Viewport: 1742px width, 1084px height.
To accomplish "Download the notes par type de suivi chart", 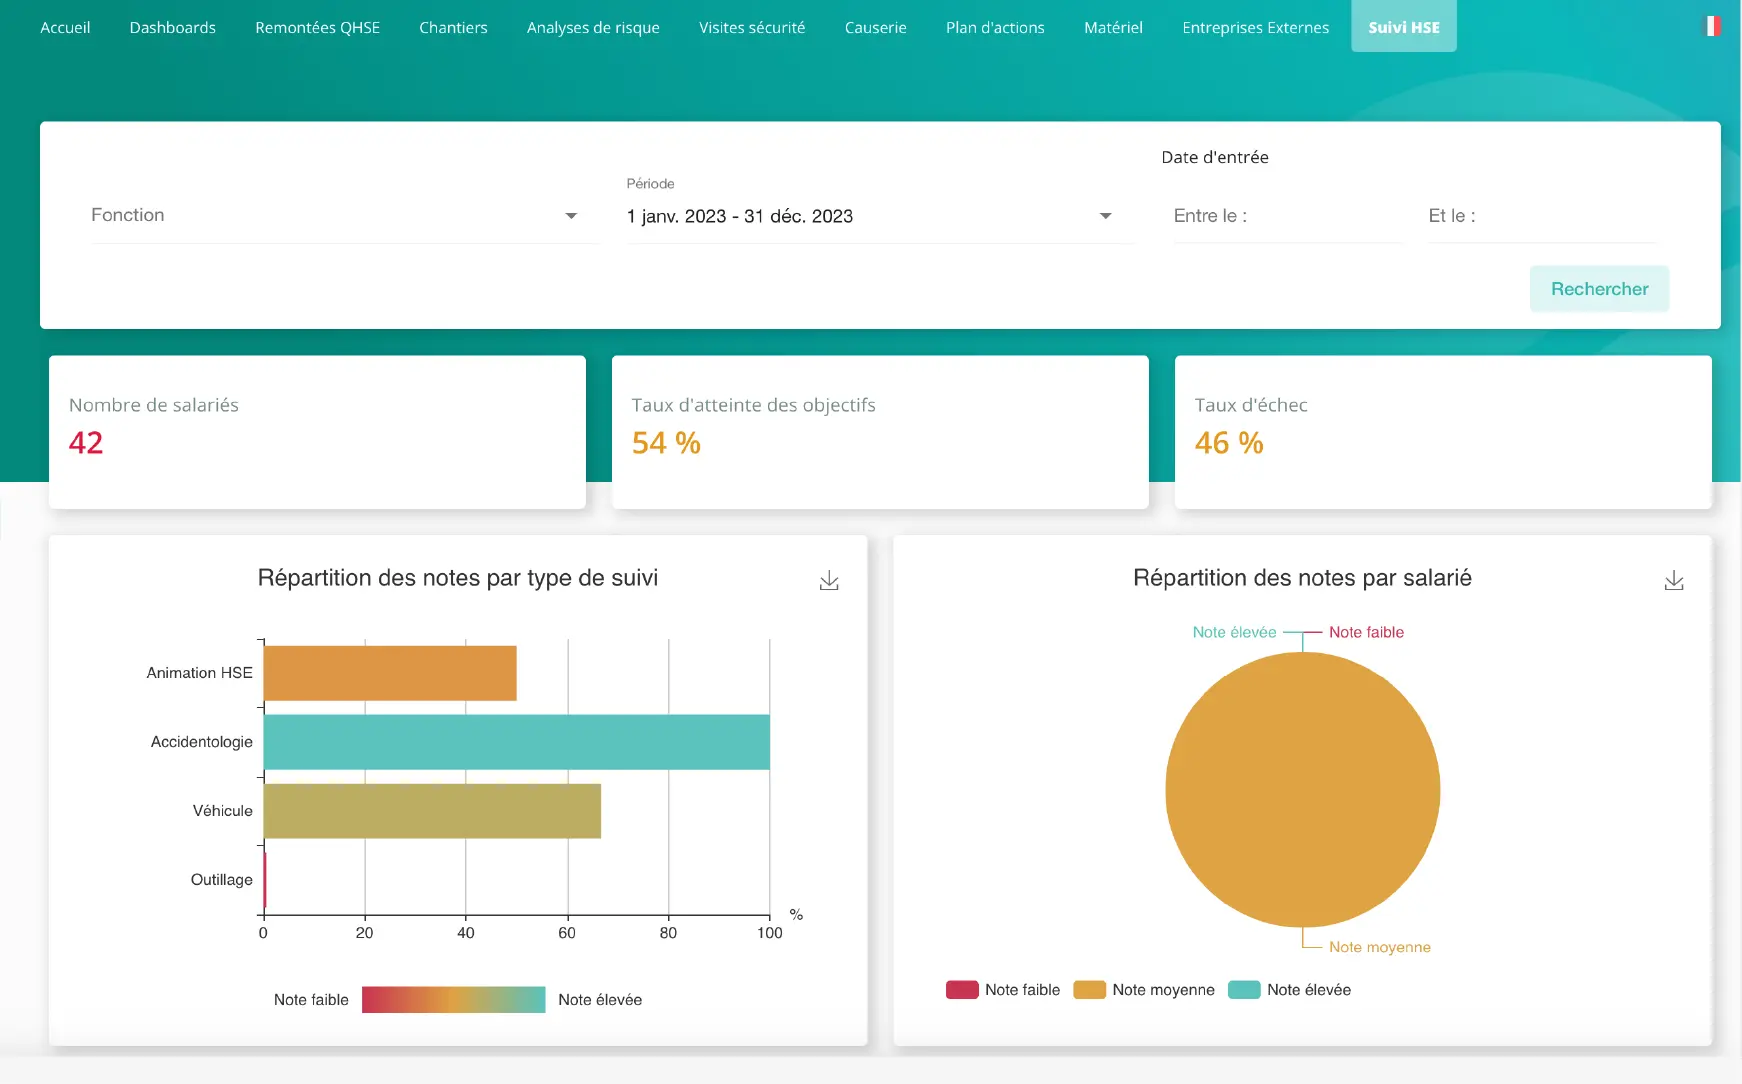I will (x=829, y=581).
